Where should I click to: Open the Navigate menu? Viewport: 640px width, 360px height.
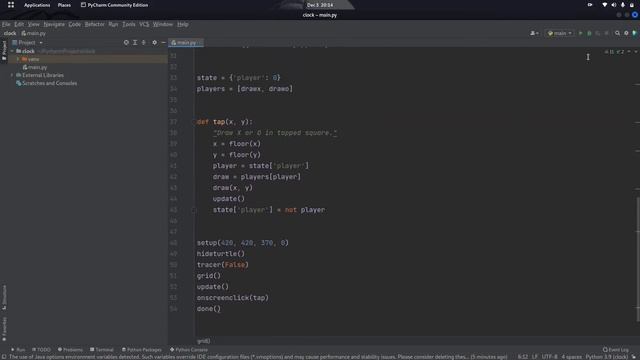tap(54, 24)
